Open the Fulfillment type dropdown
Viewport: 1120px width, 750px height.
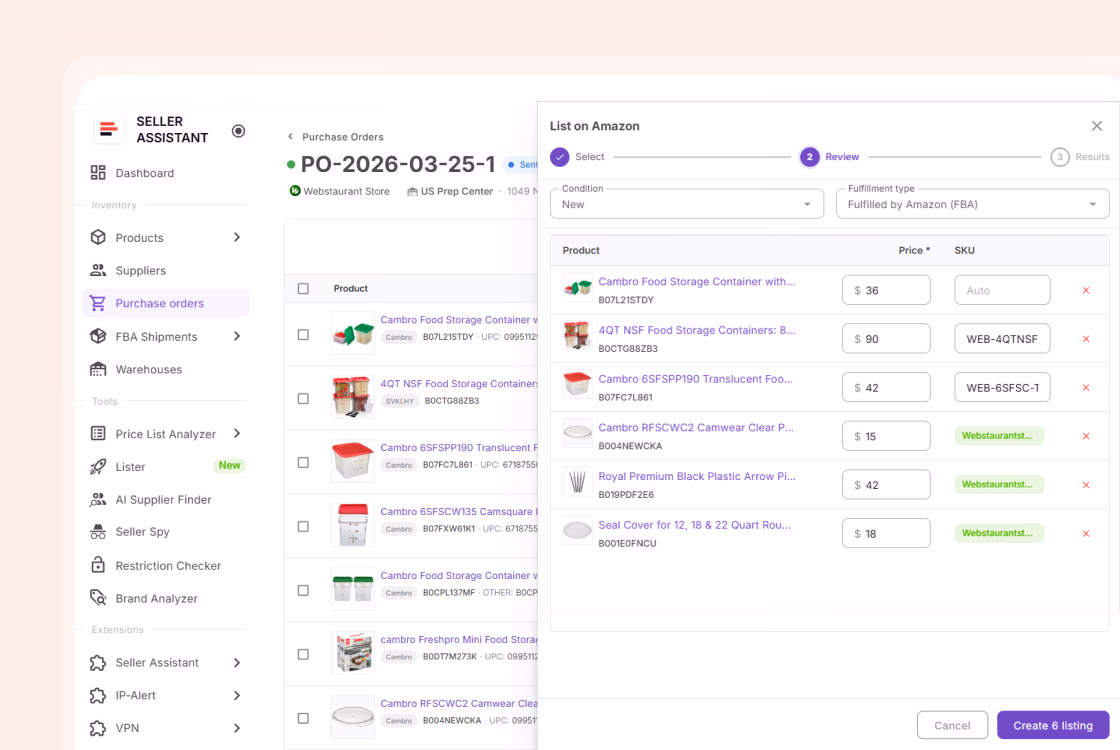tap(972, 204)
